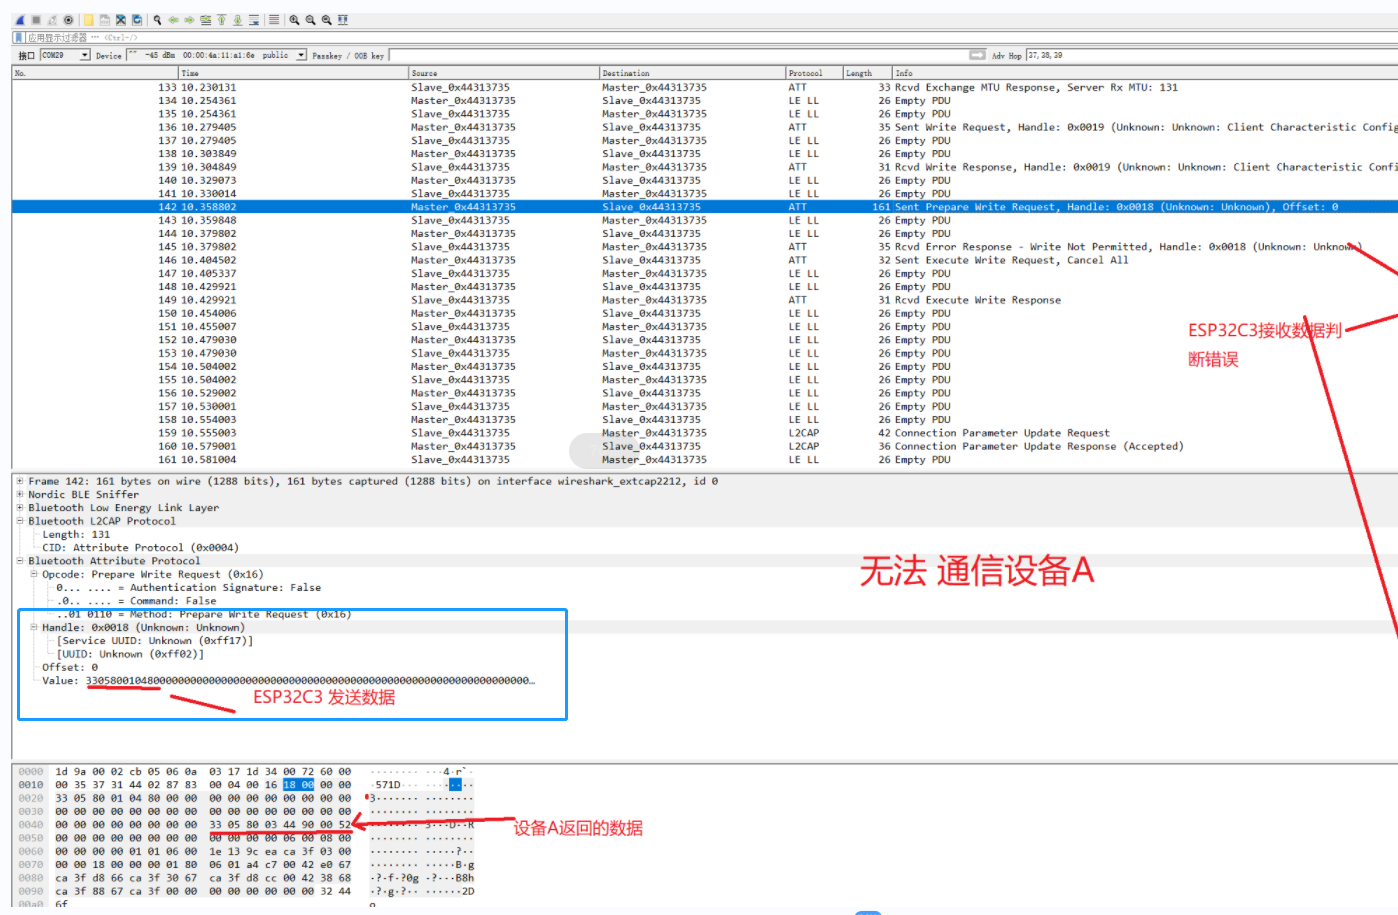Open a capture file via folder icon
This screenshot has width=1398, height=915.
coord(89,20)
